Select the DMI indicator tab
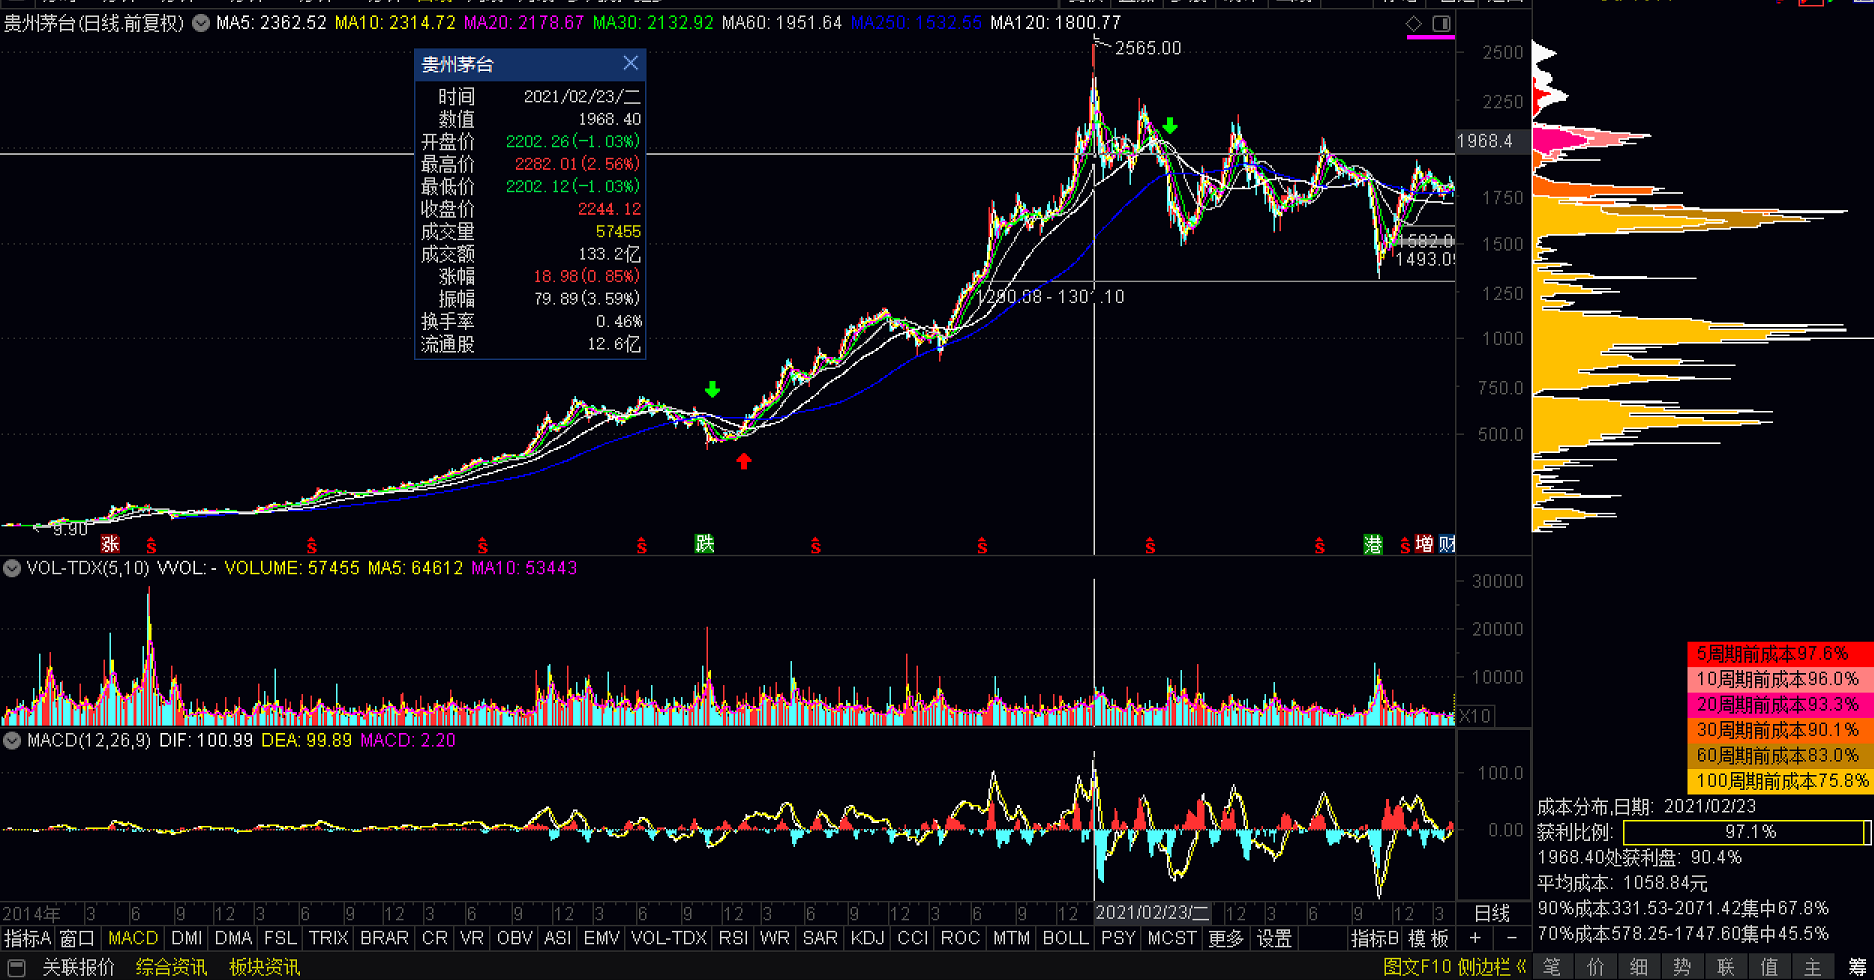Viewport: 1874px width, 980px height. tap(187, 939)
